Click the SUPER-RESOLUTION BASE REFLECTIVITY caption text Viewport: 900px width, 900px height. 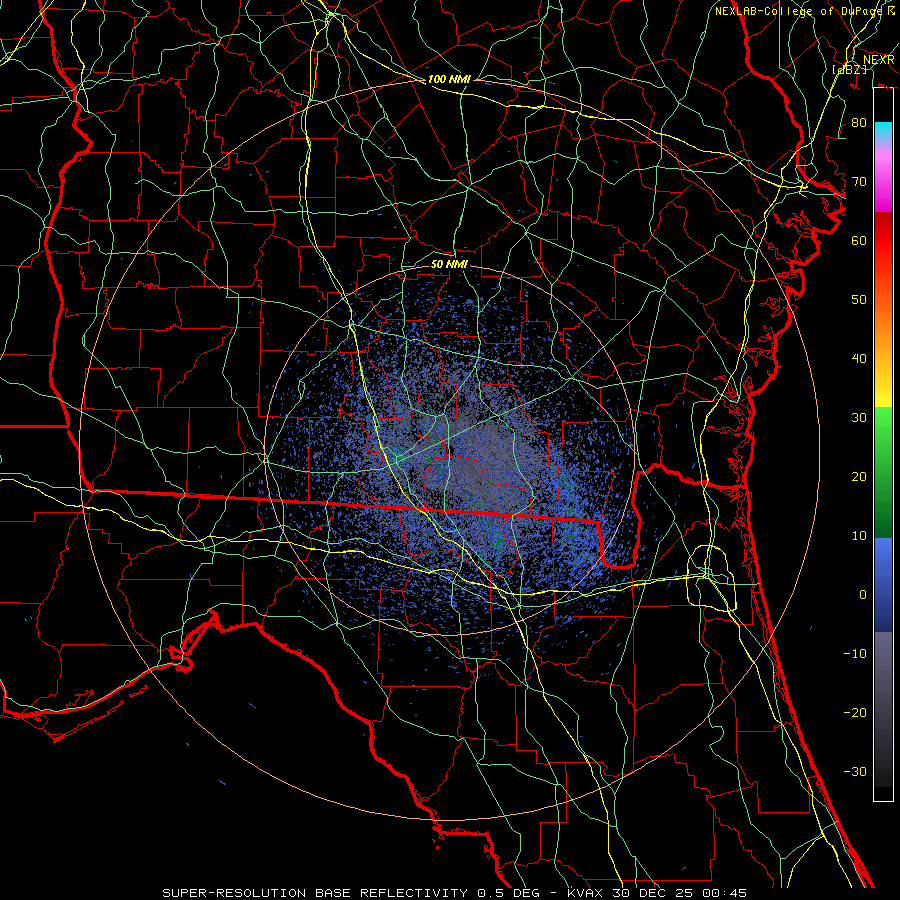point(315,893)
